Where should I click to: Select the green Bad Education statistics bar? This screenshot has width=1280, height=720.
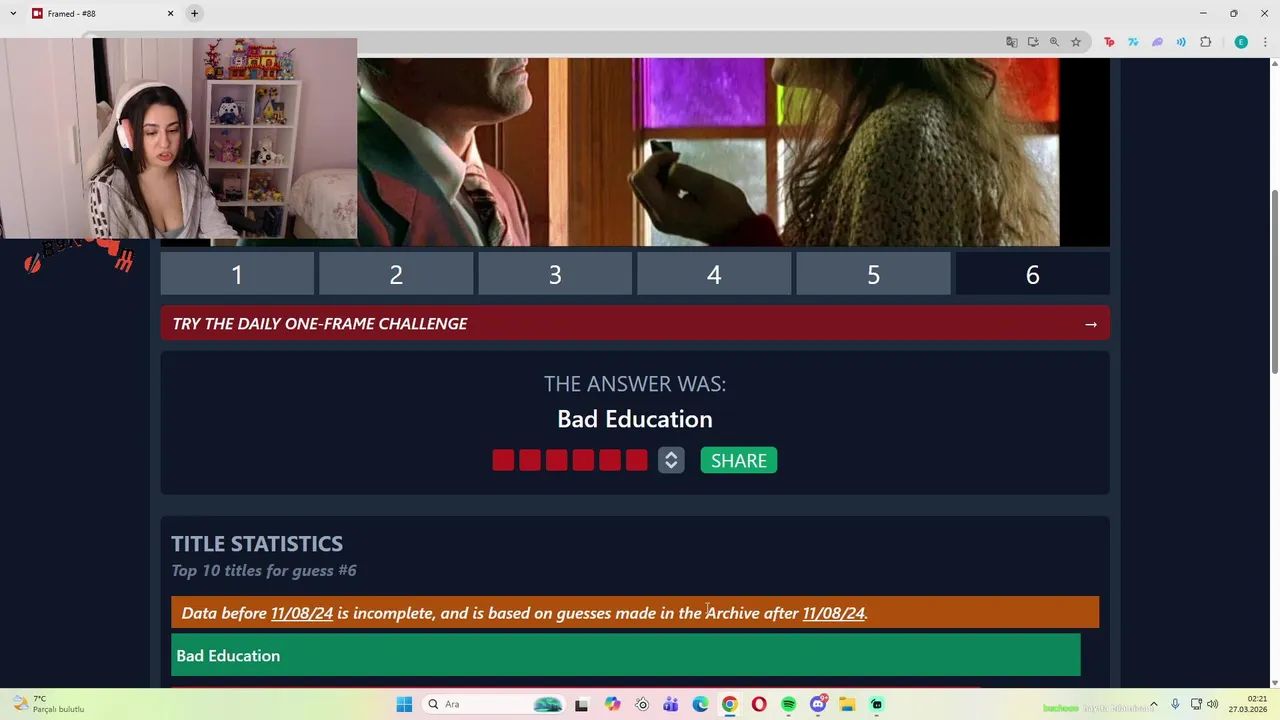click(626, 656)
